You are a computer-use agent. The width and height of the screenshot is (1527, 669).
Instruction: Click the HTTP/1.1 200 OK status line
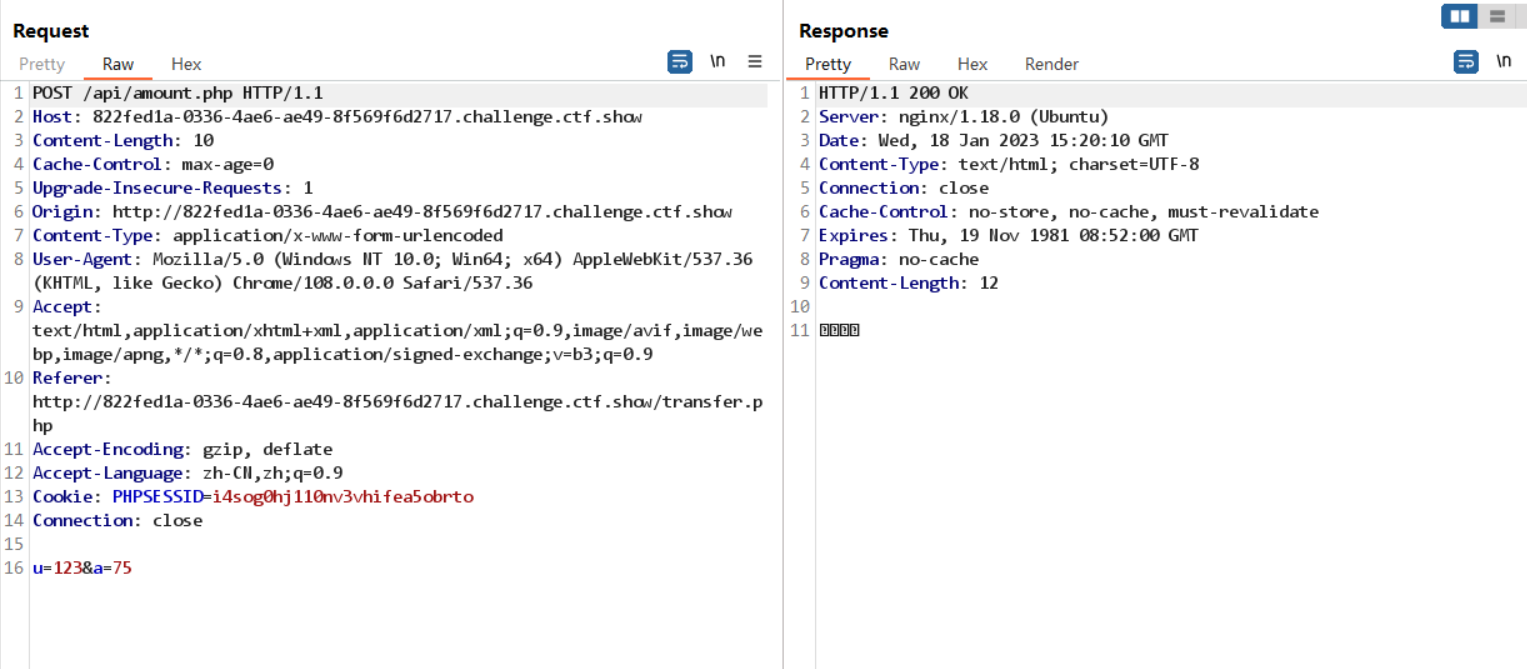(893, 93)
